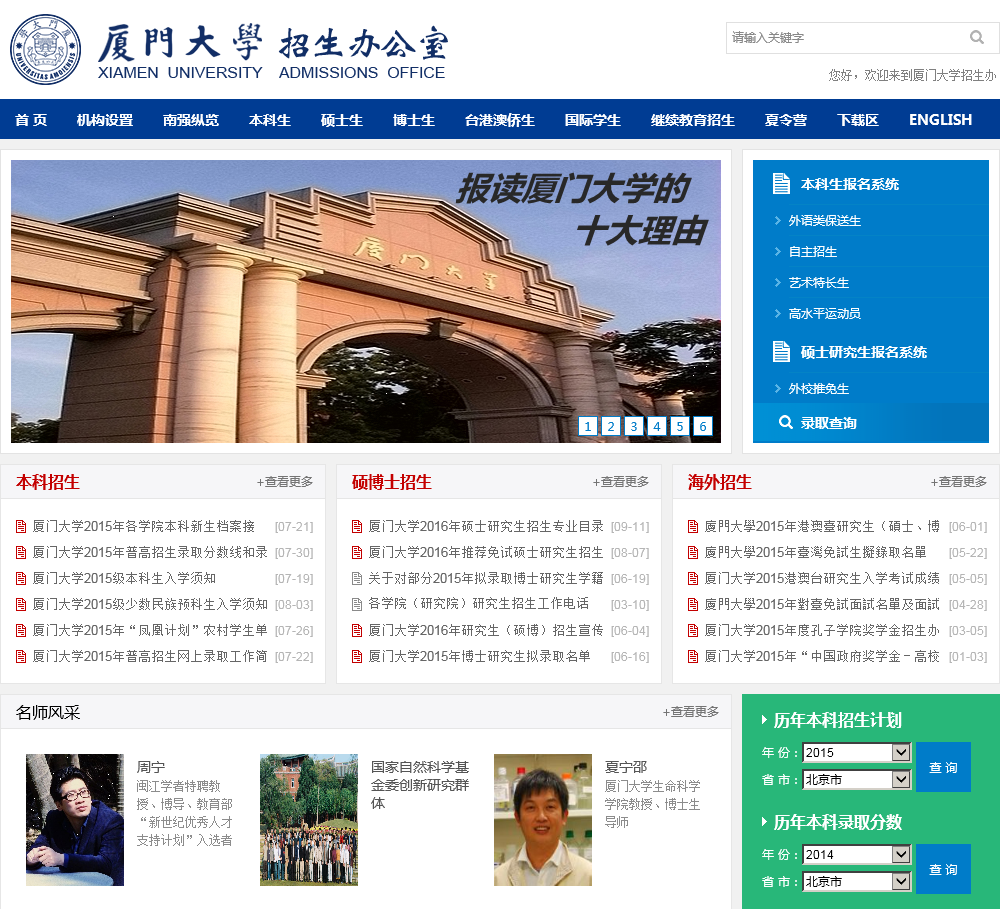
Task: Click file icon beside 2015级本科生入学须知
Action: point(21,579)
